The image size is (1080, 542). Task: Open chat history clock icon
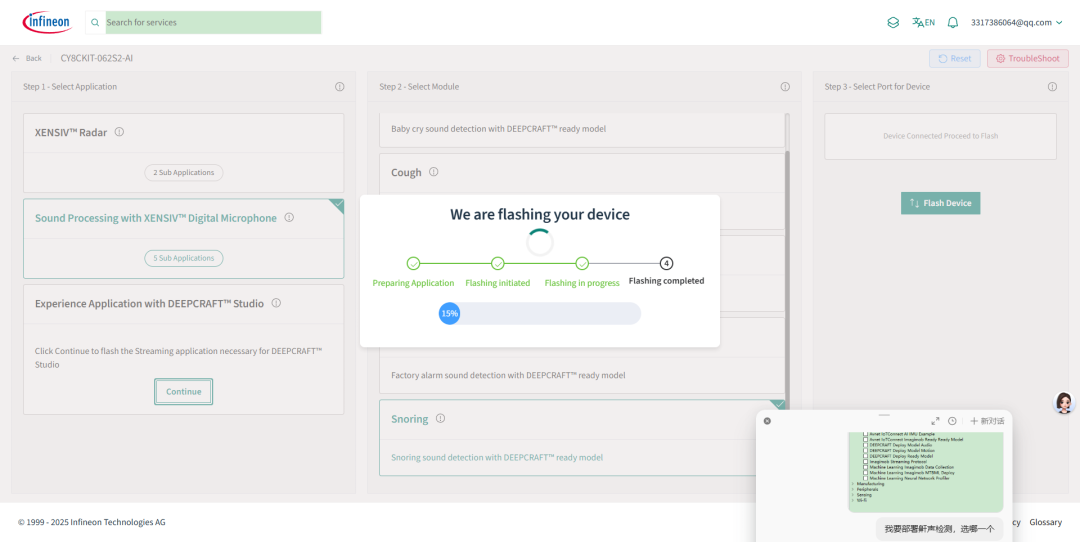[952, 421]
